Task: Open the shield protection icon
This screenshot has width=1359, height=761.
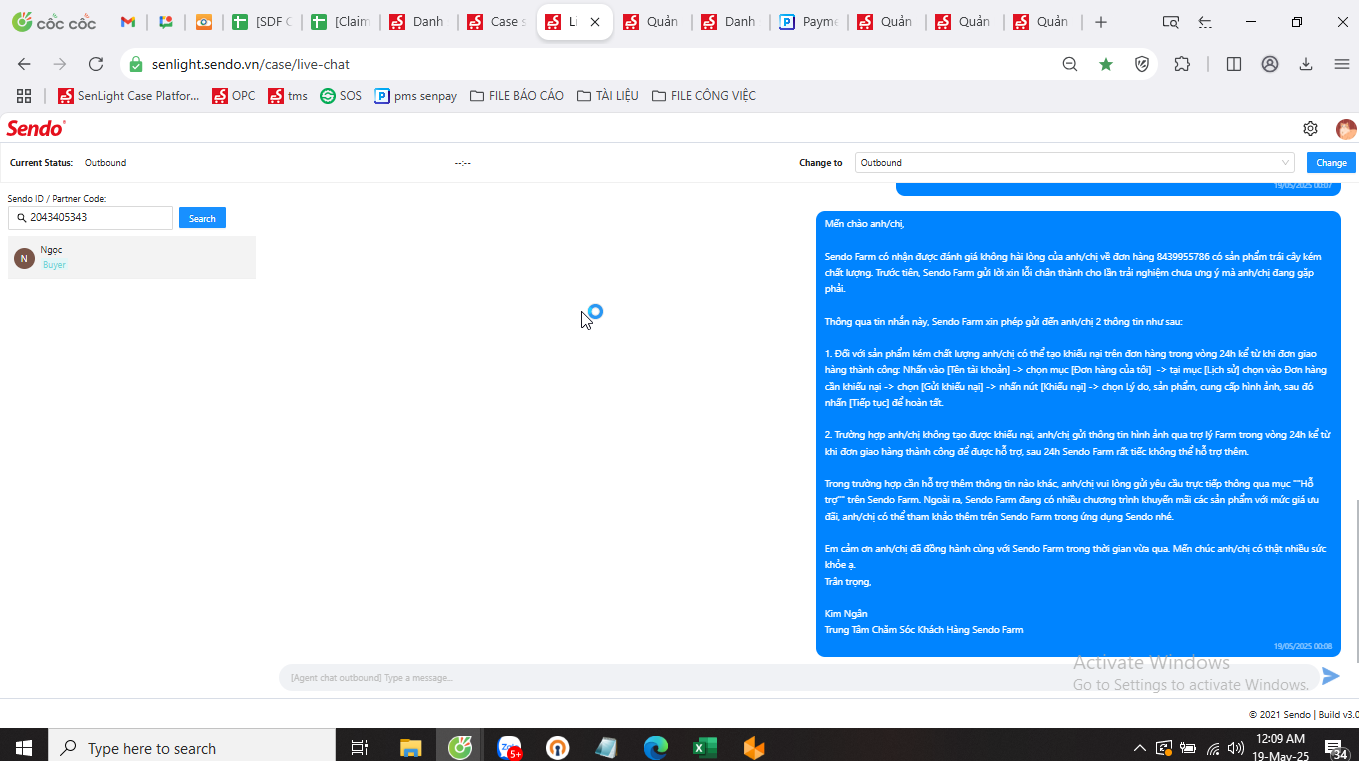Action: pos(1142,64)
